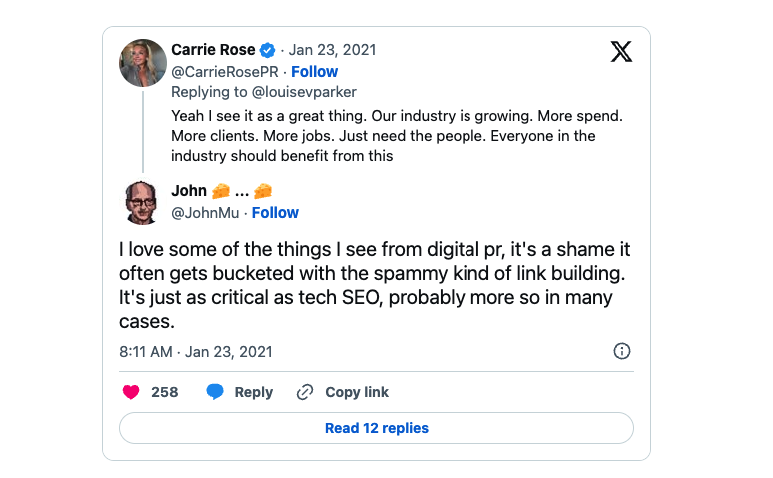Open Carrie Rose's profile picture
Viewport: 773px width, 478px height.
tap(143, 63)
